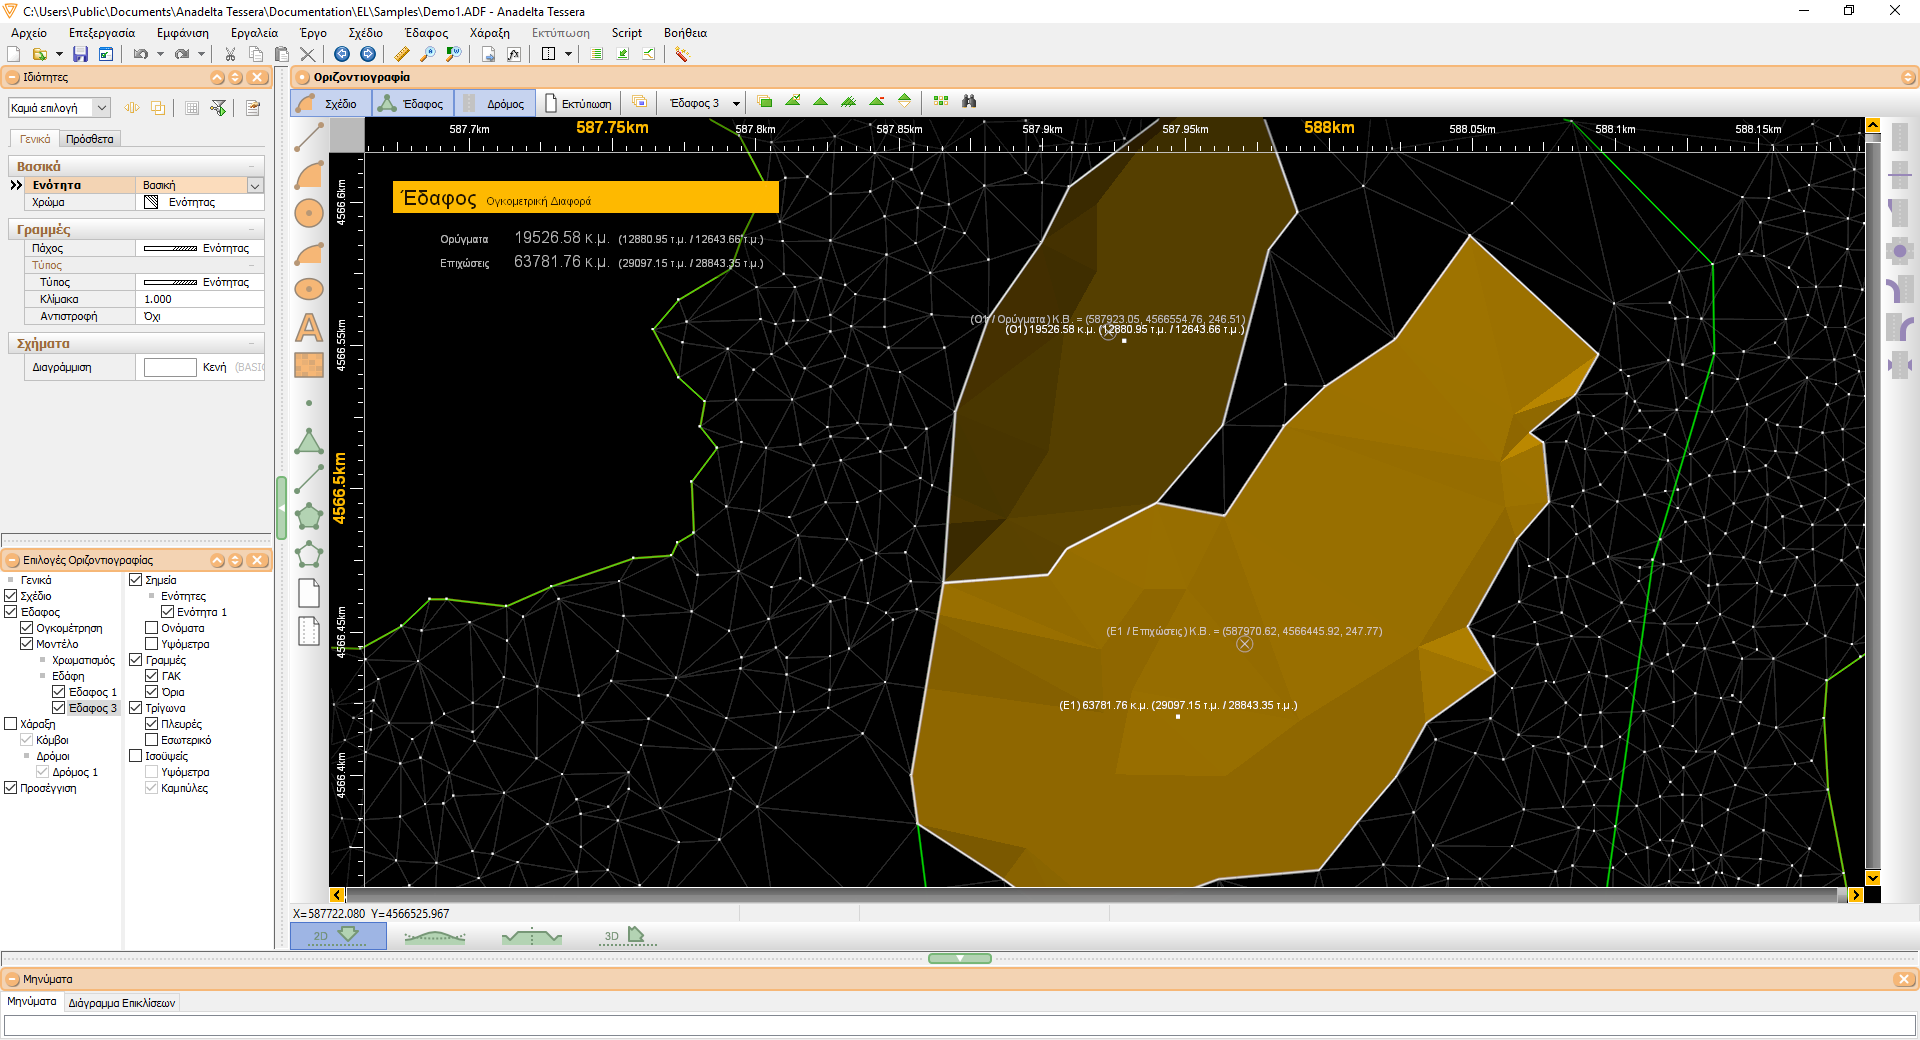1920x1040 pixels.
Task: Click the Διαγράμμιση hatch swatch
Action: tap(170, 367)
